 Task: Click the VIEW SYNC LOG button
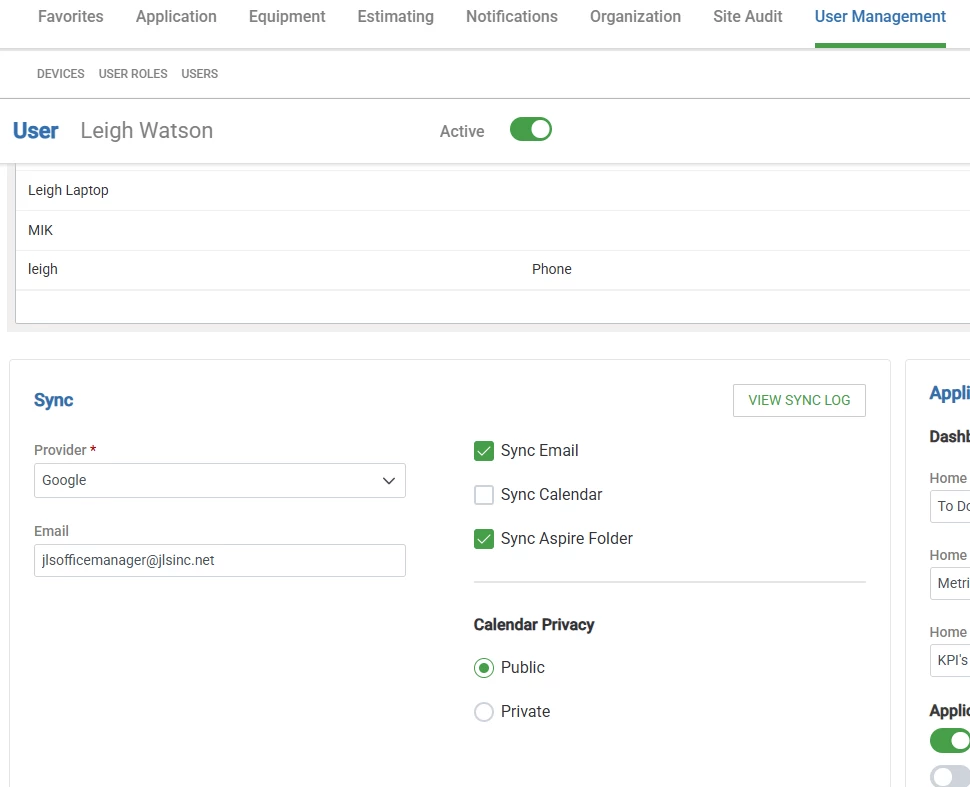pyautogui.click(x=799, y=400)
